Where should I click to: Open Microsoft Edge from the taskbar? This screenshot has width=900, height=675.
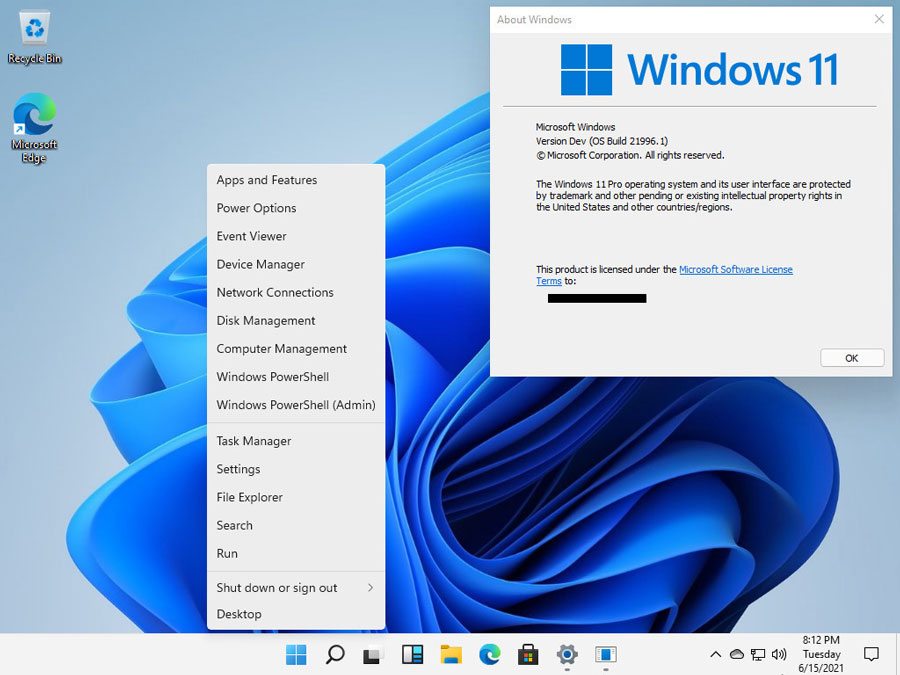[489, 655]
